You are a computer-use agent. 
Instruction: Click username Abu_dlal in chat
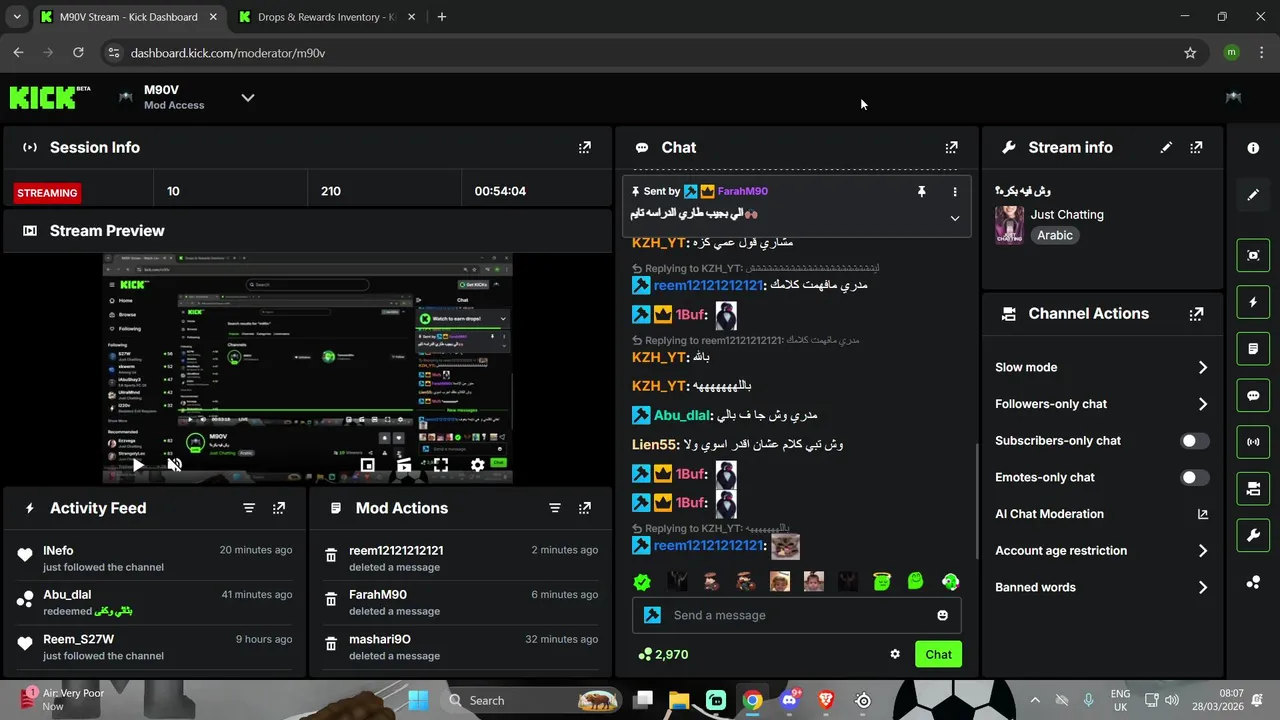pos(682,416)
